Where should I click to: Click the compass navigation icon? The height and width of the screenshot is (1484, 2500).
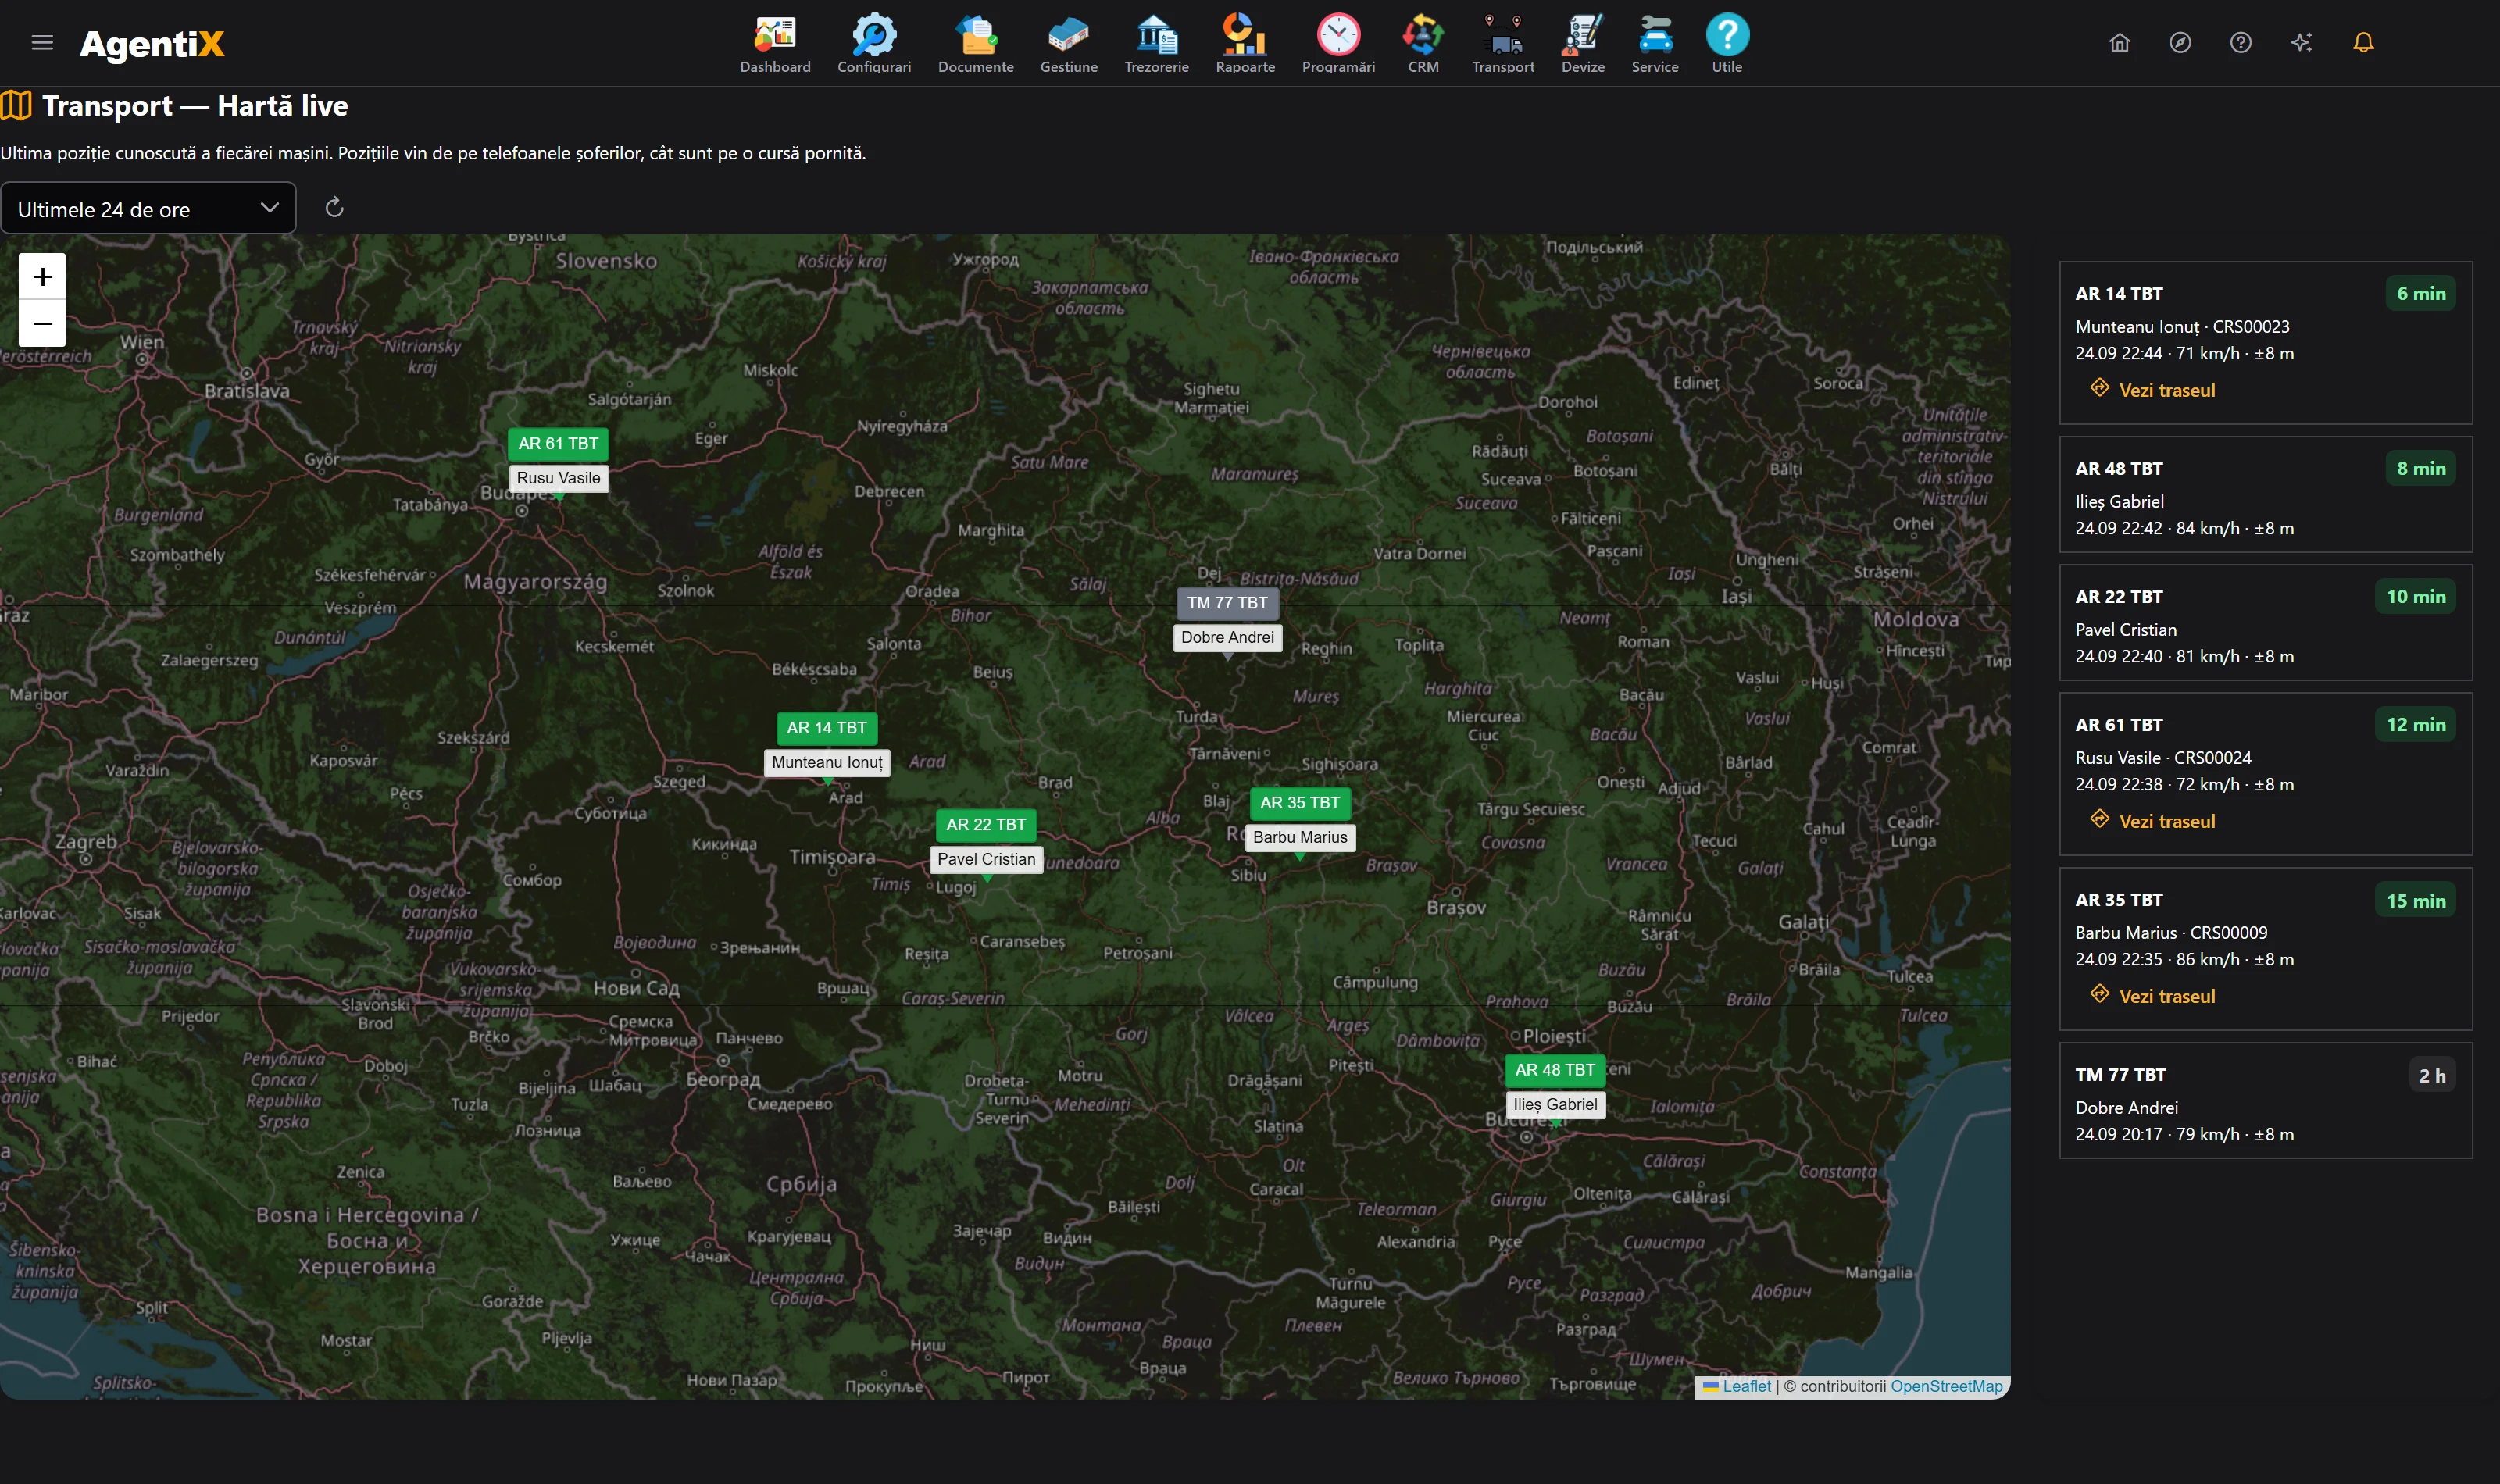point(2180,42)
